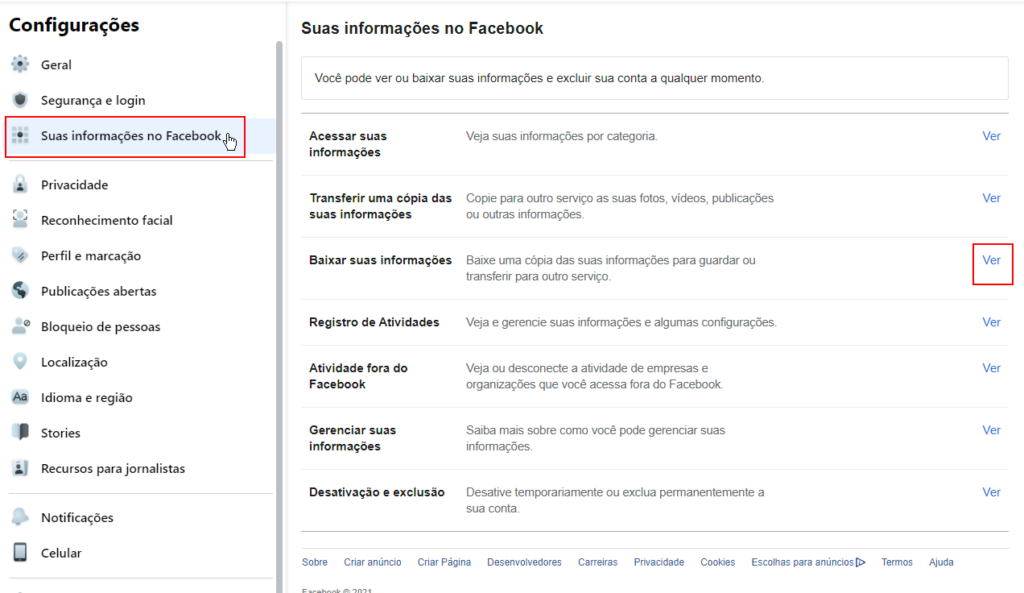Click the Suas informações no Facebook grid icon
The height and width of the screenshot is (593, 1024).
[x=20, y=135]
